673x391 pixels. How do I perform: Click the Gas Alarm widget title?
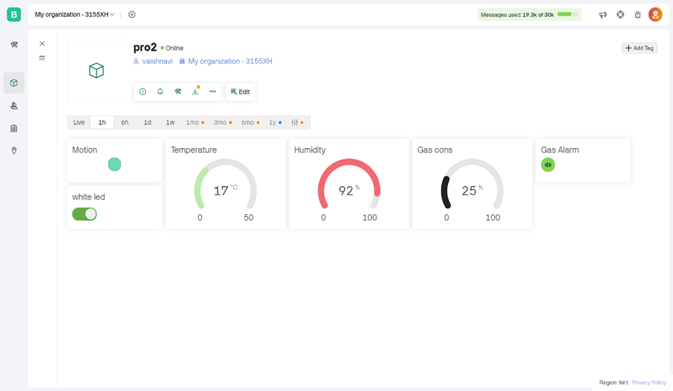tap(560, 150)
